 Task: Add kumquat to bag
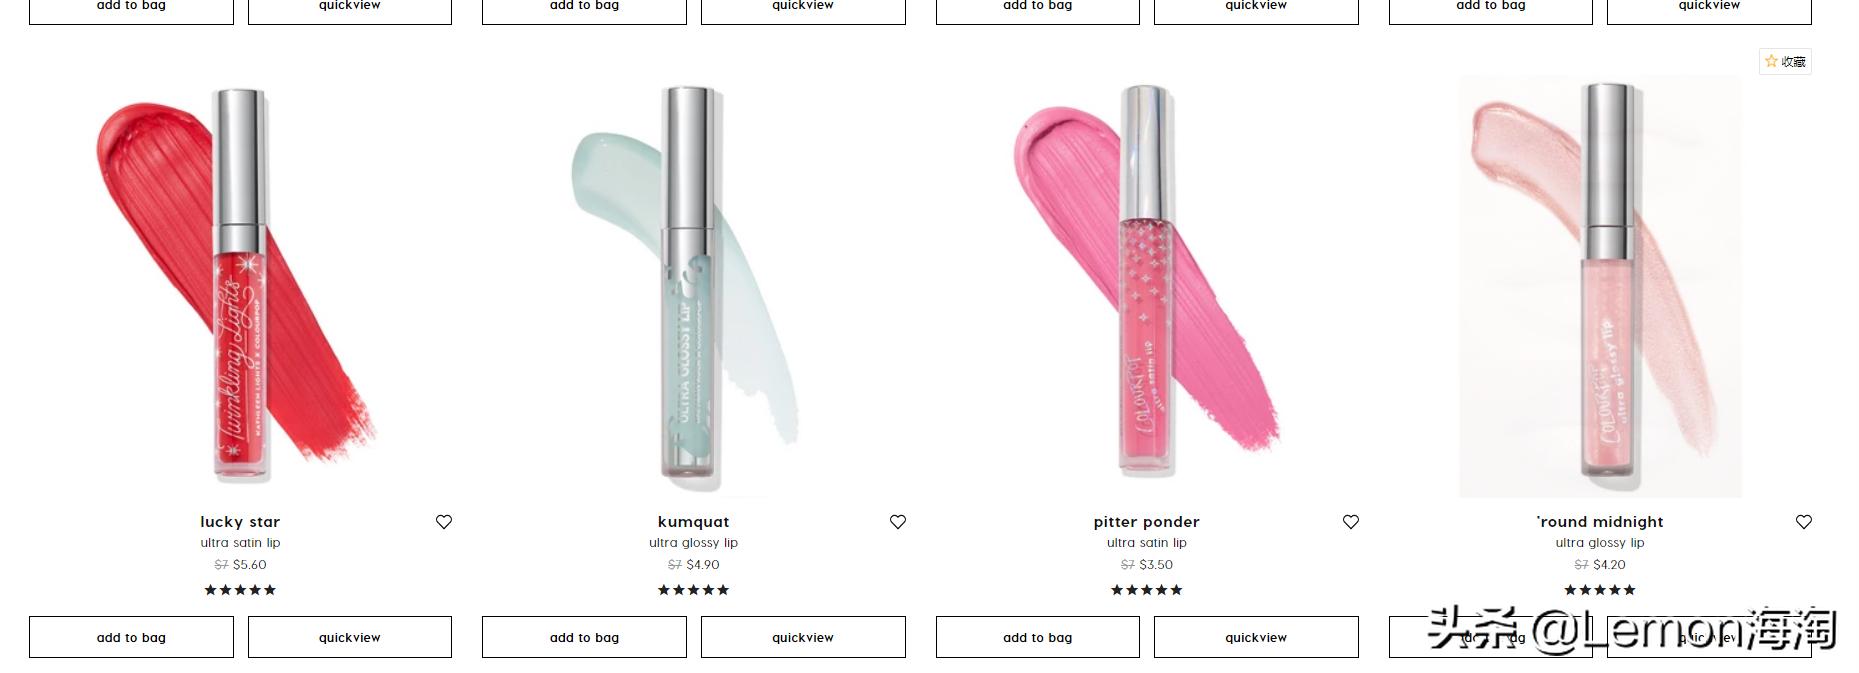(584, 637)
